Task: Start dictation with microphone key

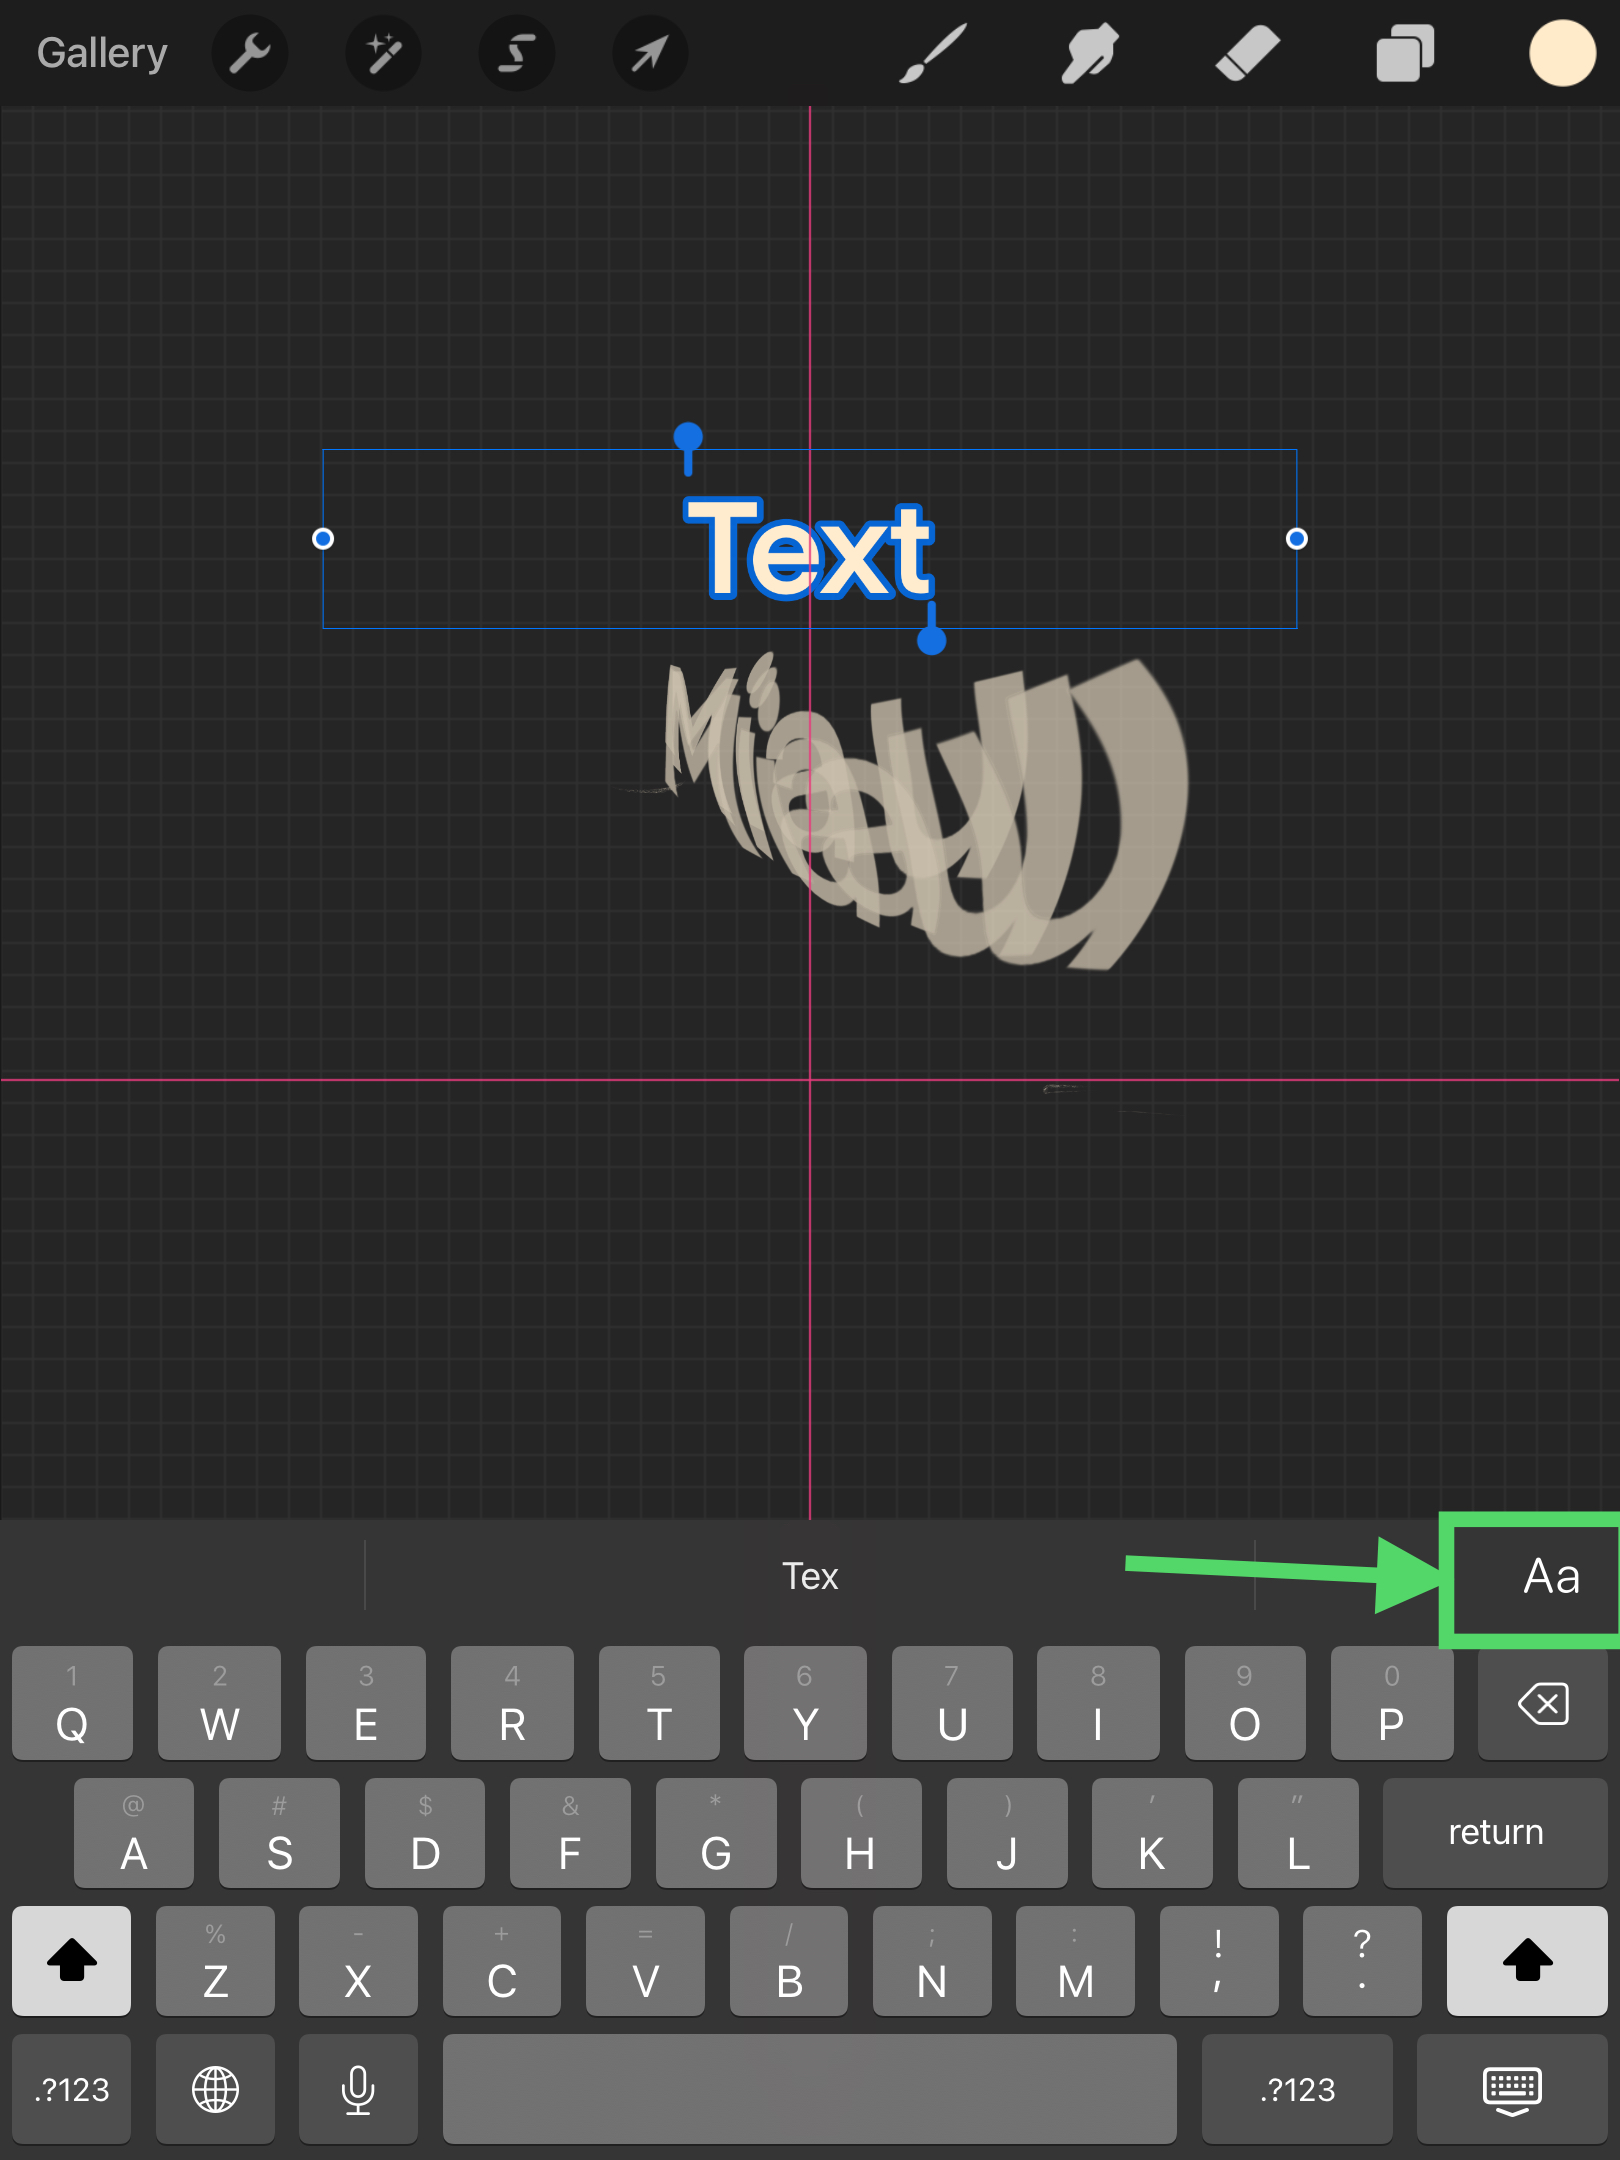Action: point(358,2089)
